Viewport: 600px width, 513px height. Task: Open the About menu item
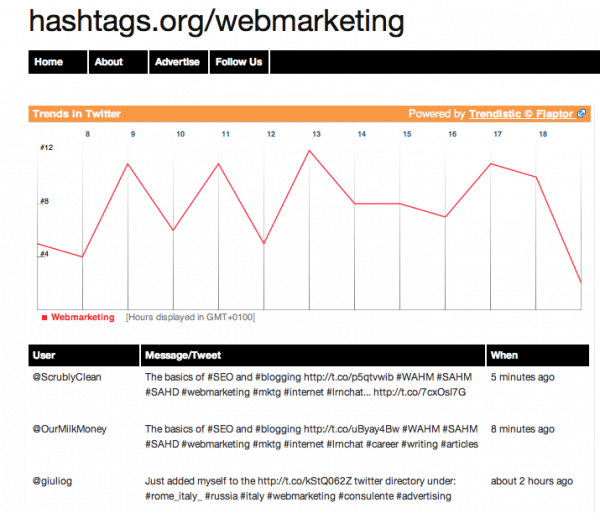tap(118, 62)
